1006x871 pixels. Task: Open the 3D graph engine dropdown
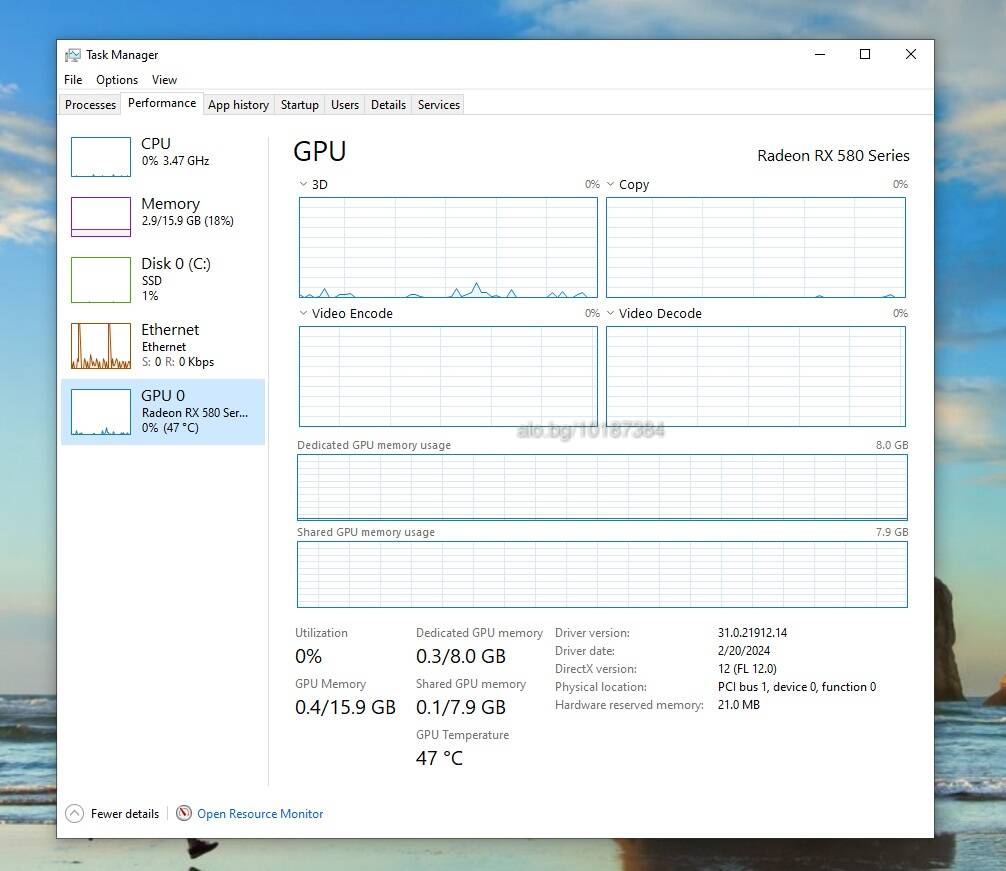coord(303,184)
